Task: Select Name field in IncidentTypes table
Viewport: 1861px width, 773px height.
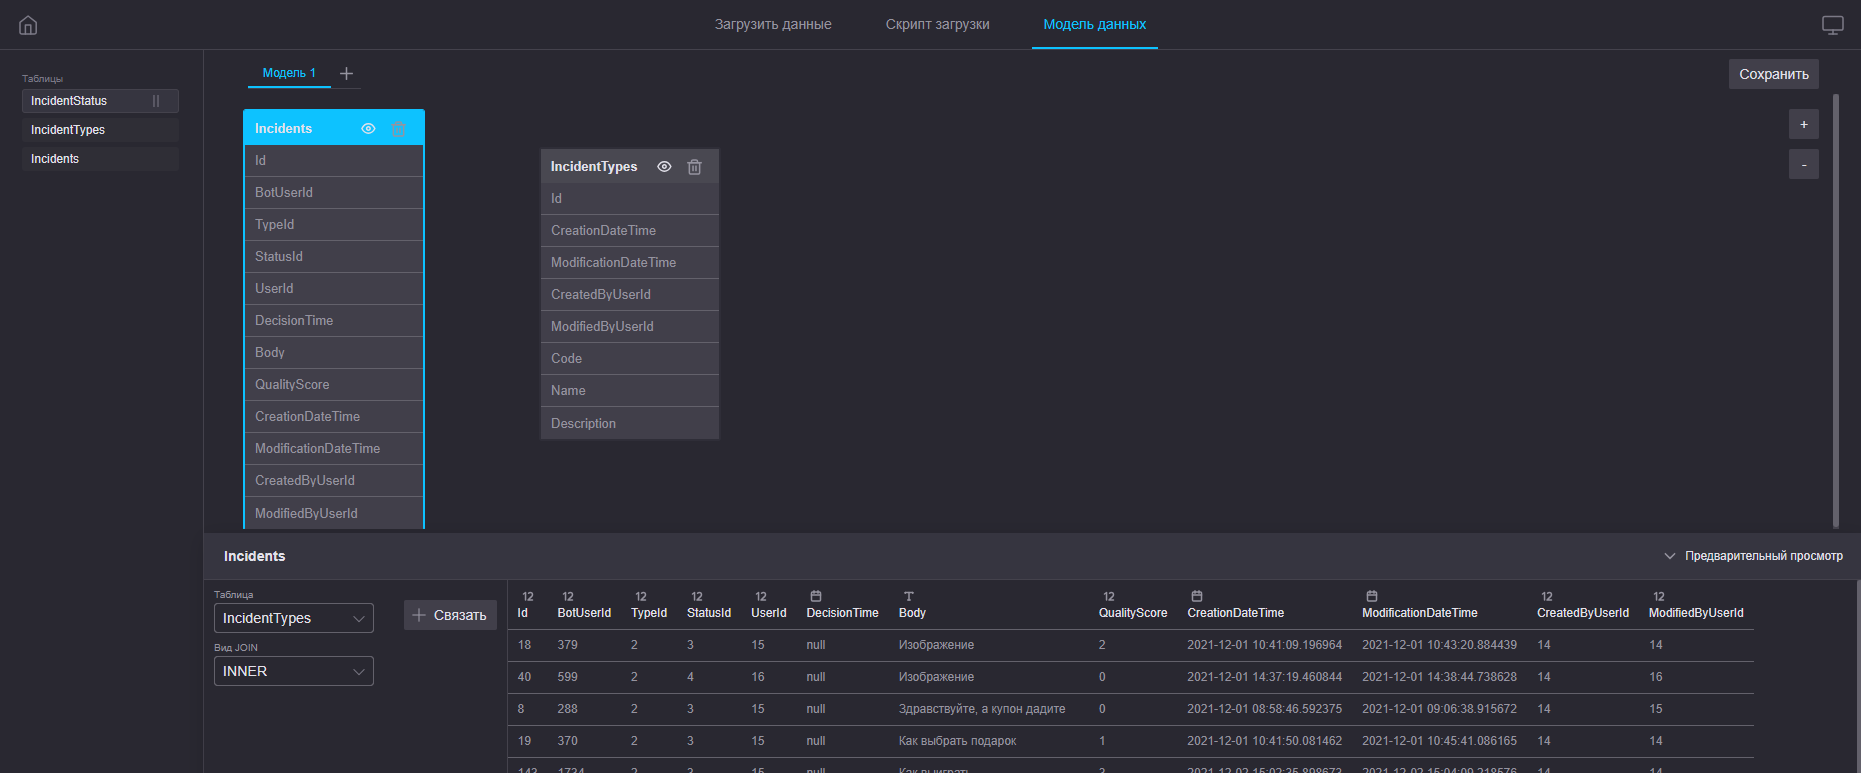Action: [x=630, y=391]
